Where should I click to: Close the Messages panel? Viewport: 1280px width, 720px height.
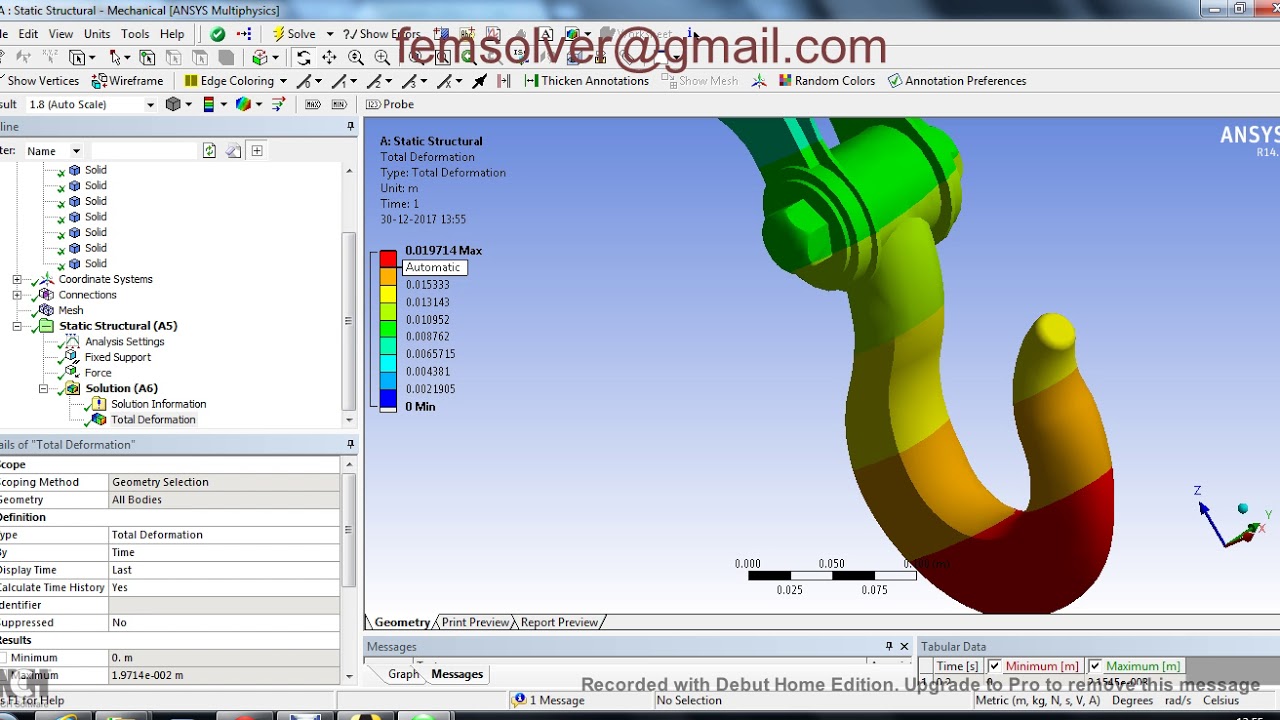click(904, 646)
